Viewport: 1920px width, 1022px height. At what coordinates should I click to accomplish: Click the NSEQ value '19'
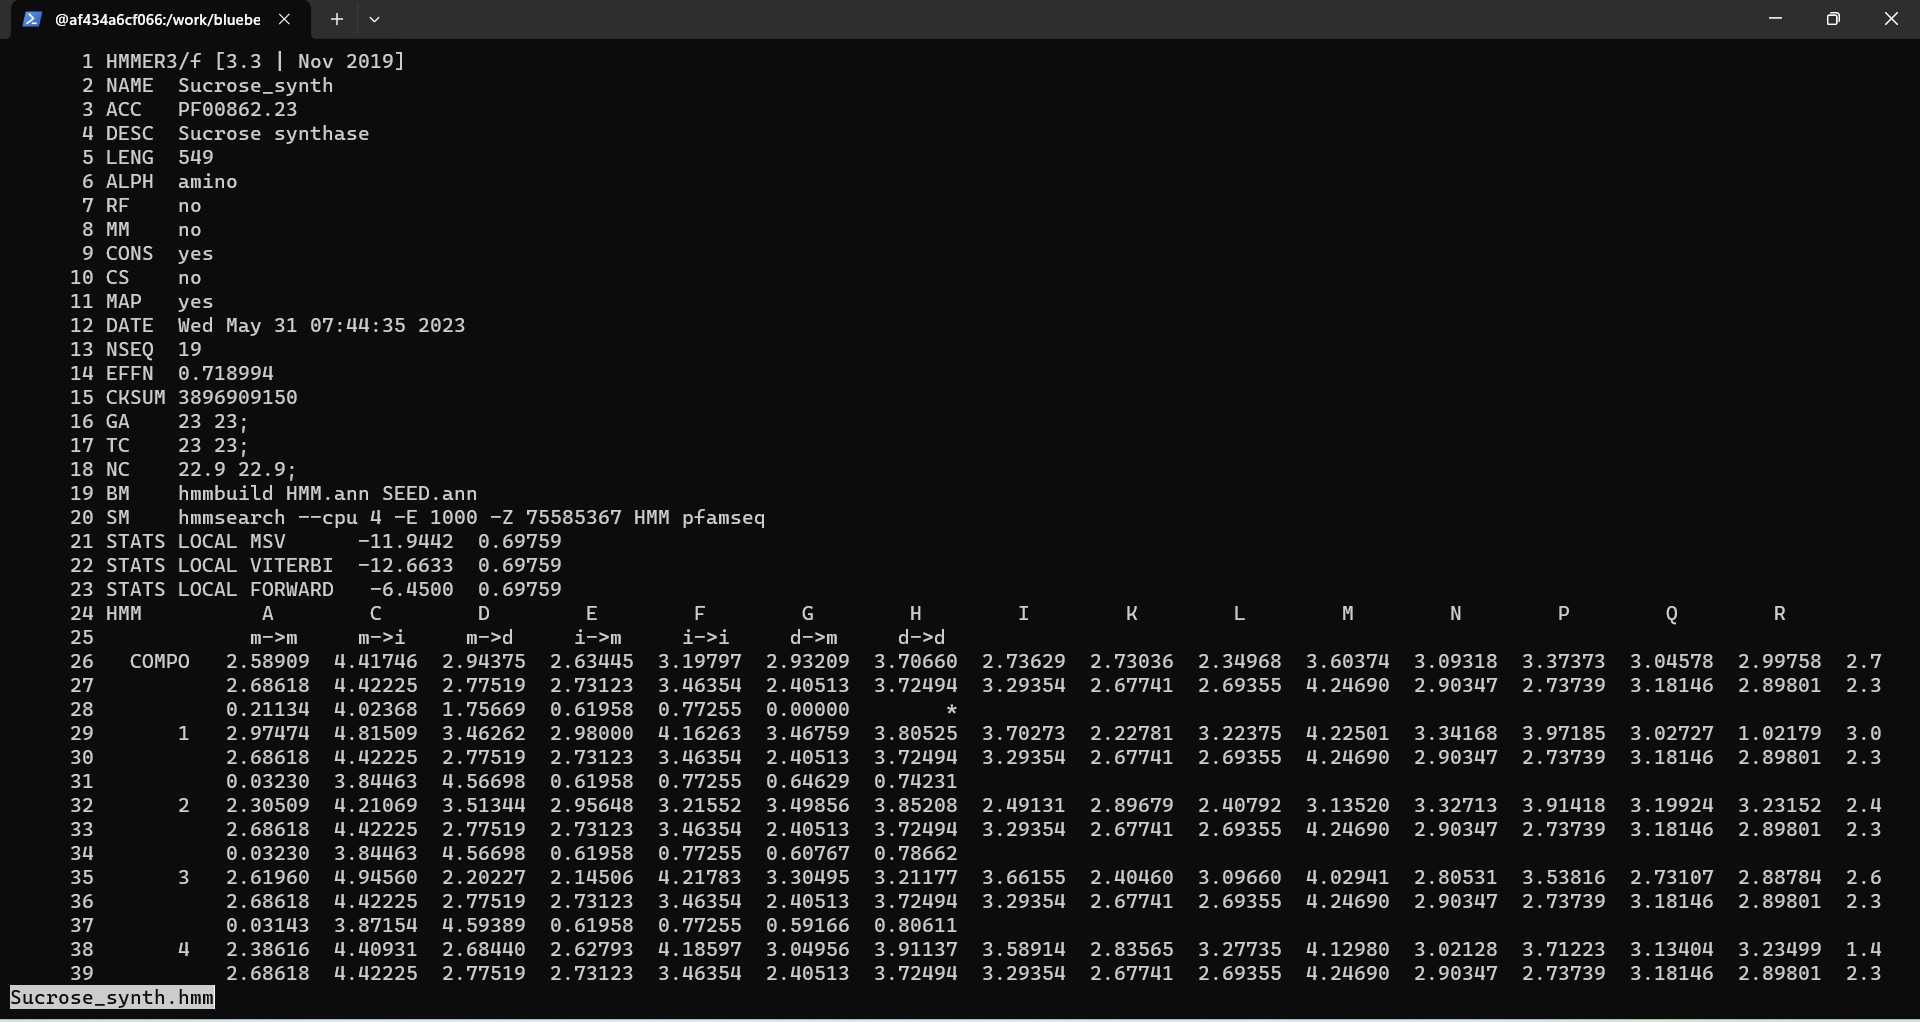pos(190,349)
